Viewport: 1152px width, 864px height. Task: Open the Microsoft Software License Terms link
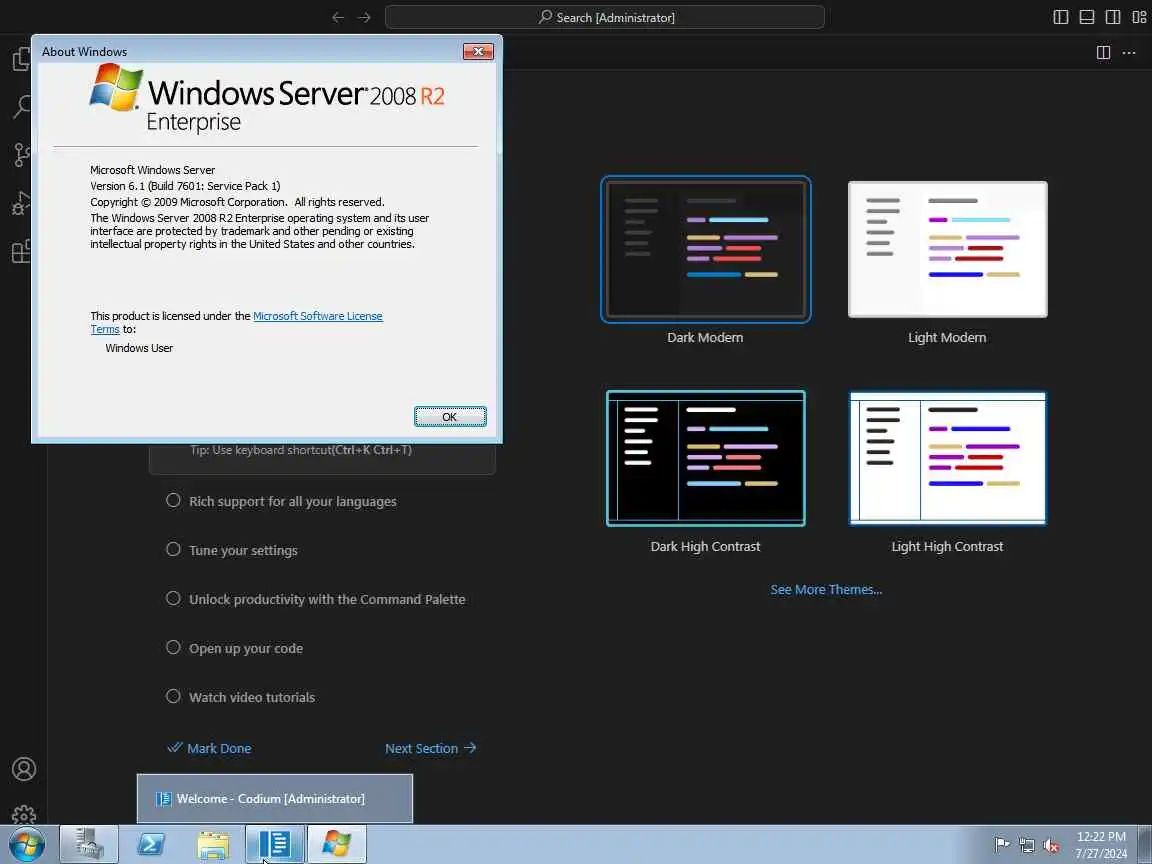(317, 316)
